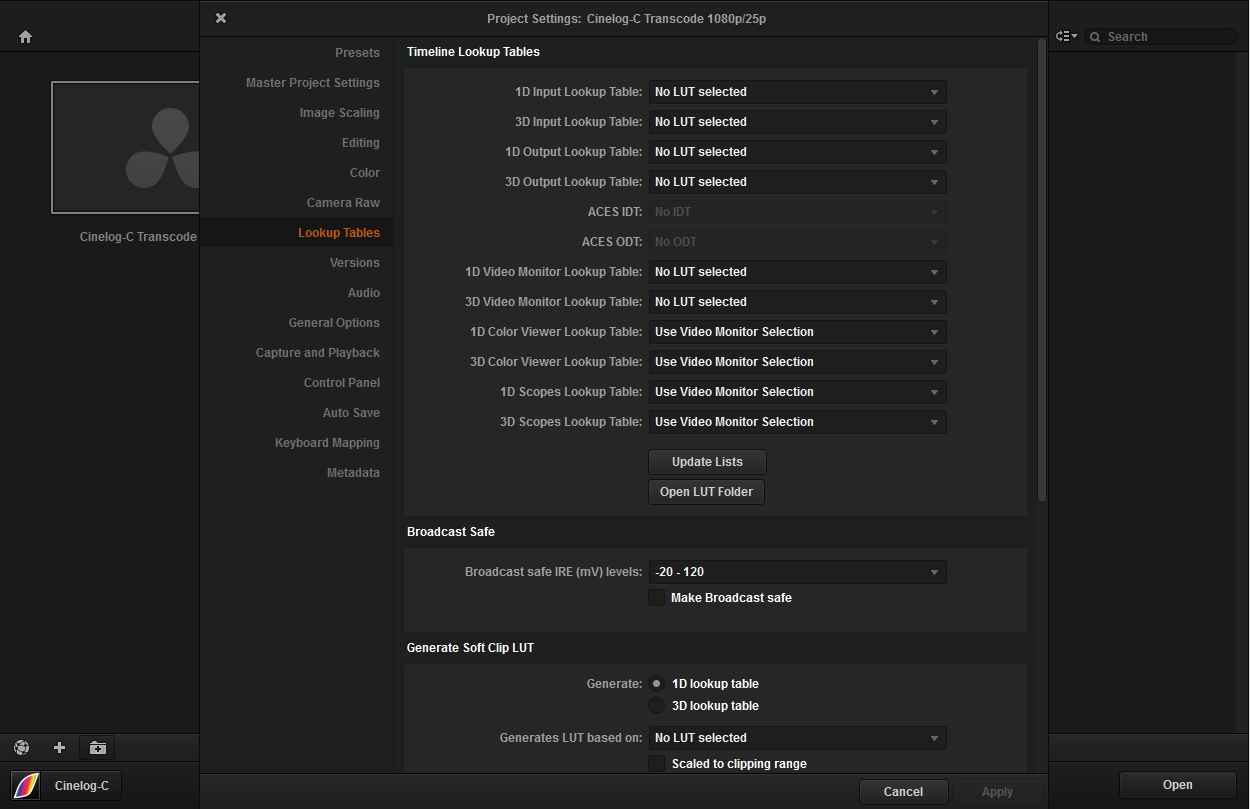The width and height of the screenshot is (1250, 809).
Task: Select the Cinelog-C Transcode project thumbnail
Action: (125, 148)
